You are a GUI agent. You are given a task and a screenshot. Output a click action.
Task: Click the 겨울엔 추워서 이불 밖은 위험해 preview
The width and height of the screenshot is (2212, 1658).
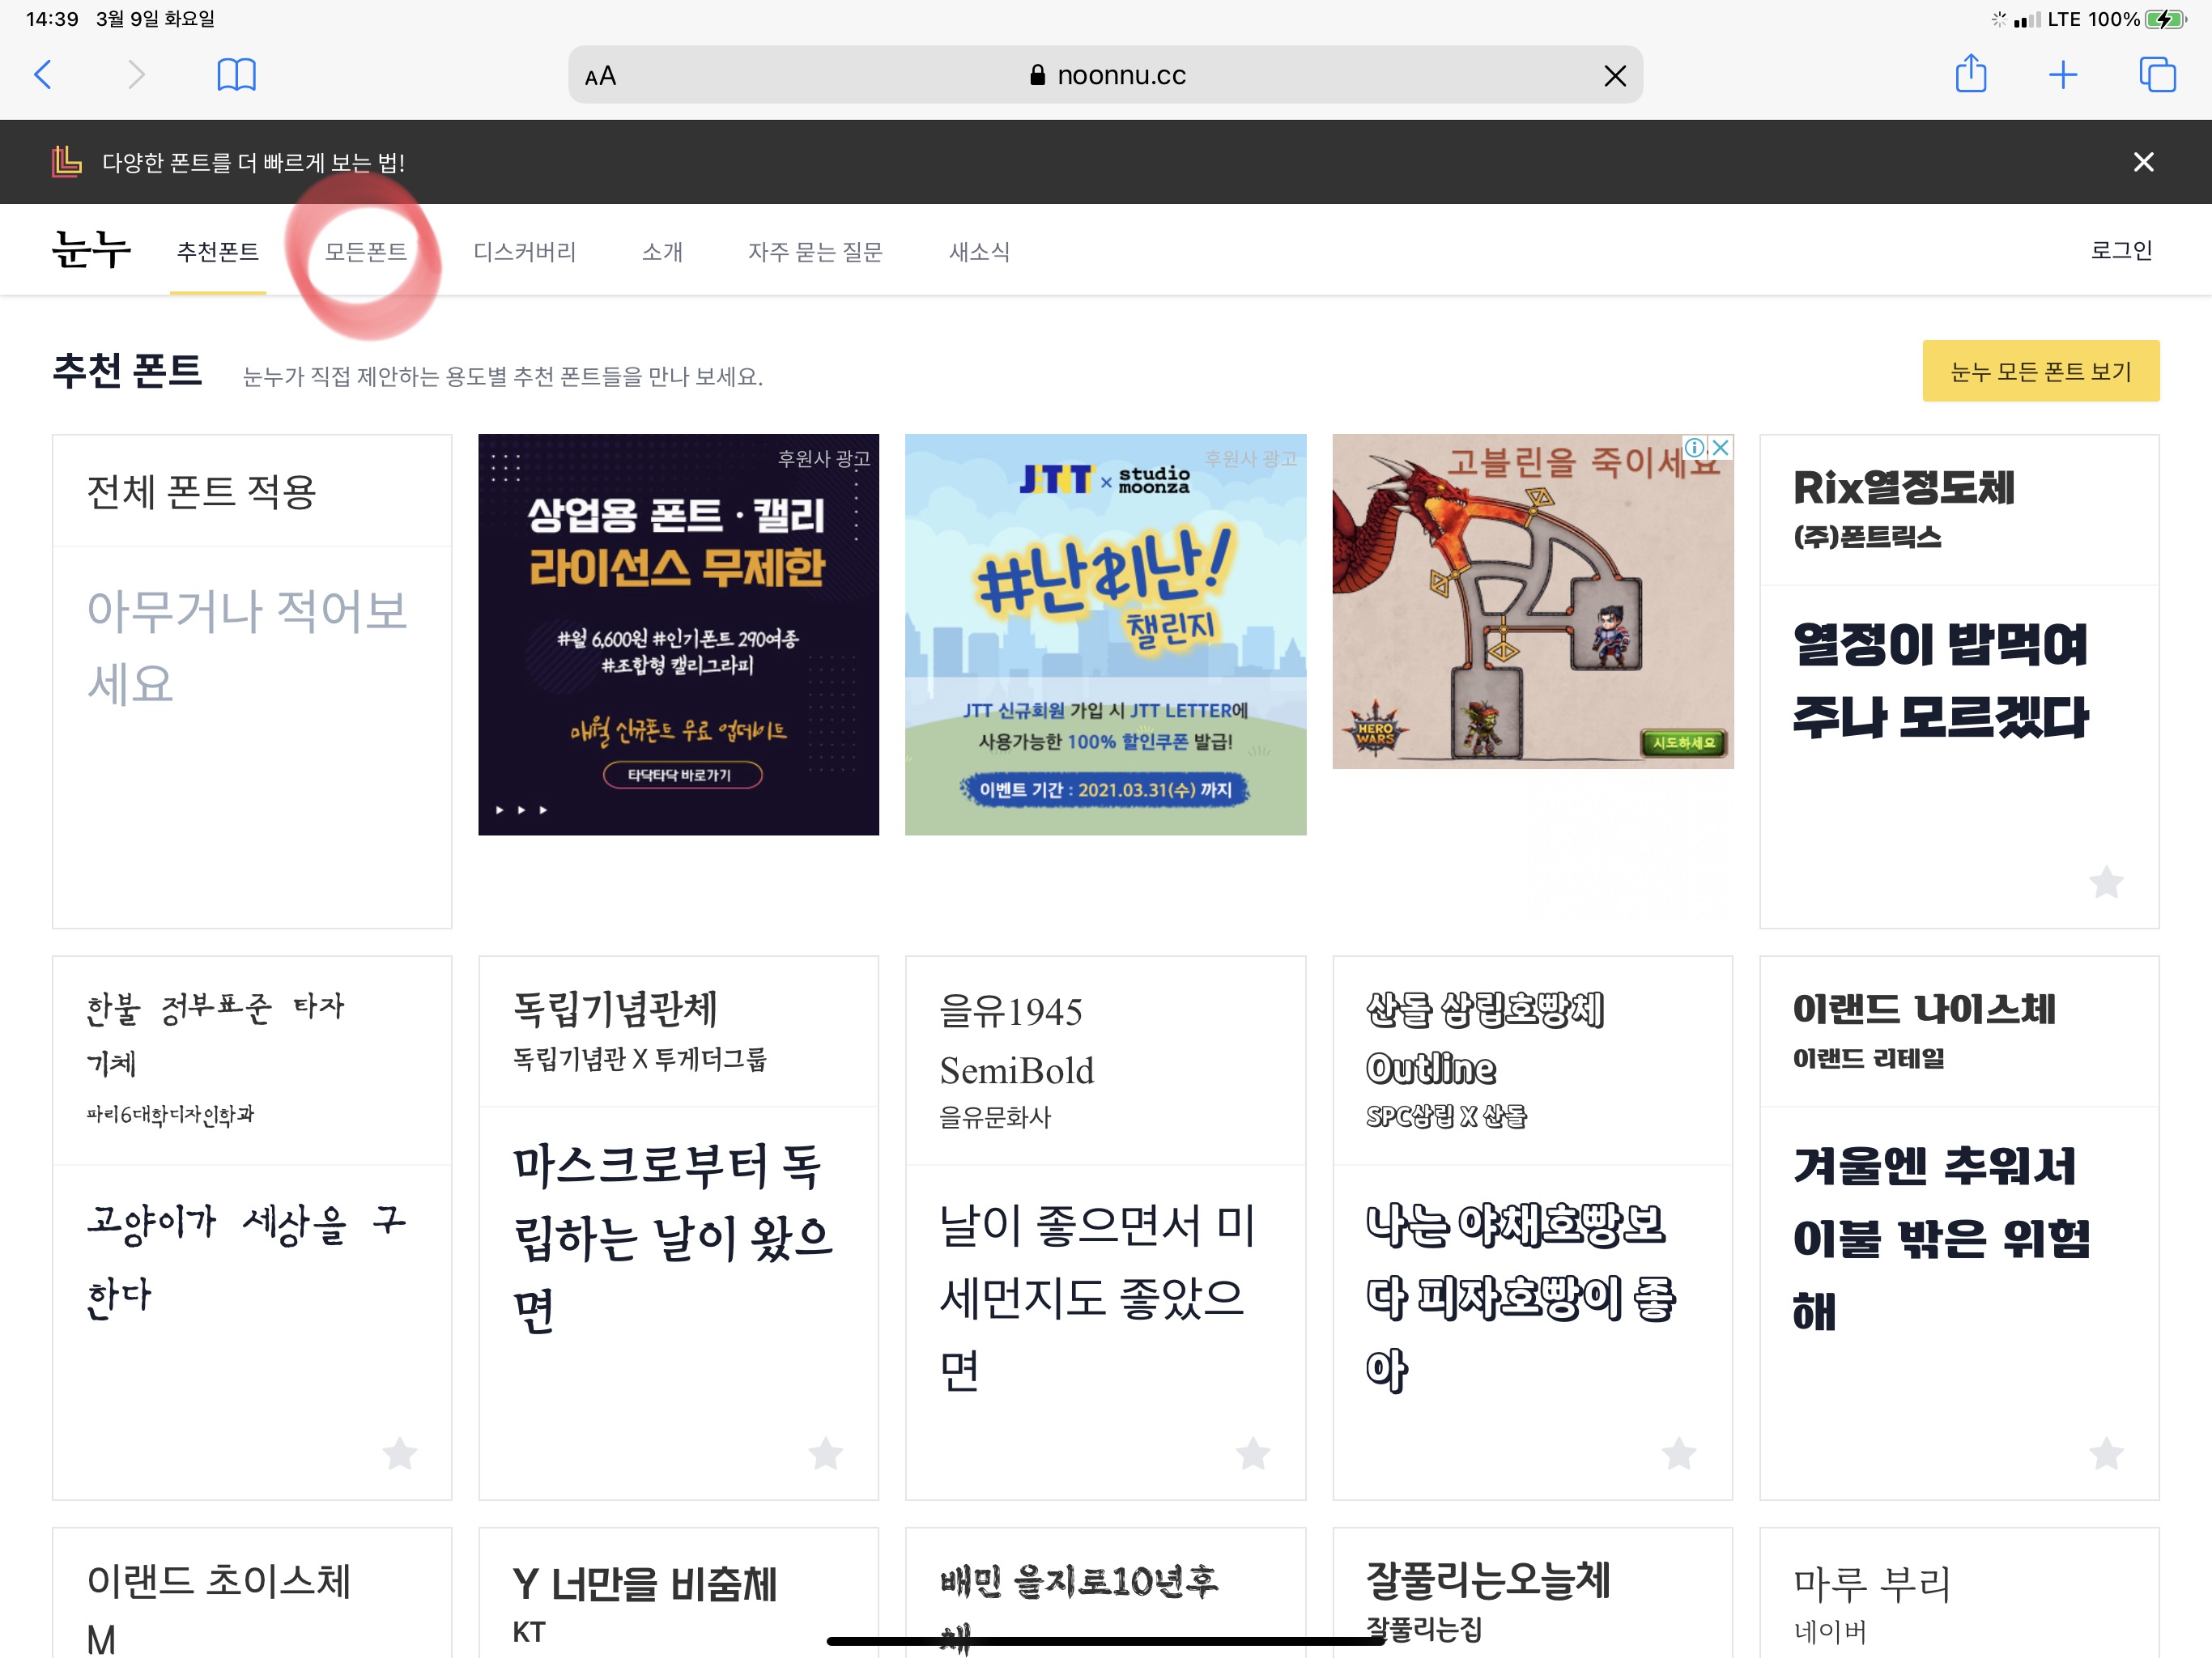[1941, 1238]
